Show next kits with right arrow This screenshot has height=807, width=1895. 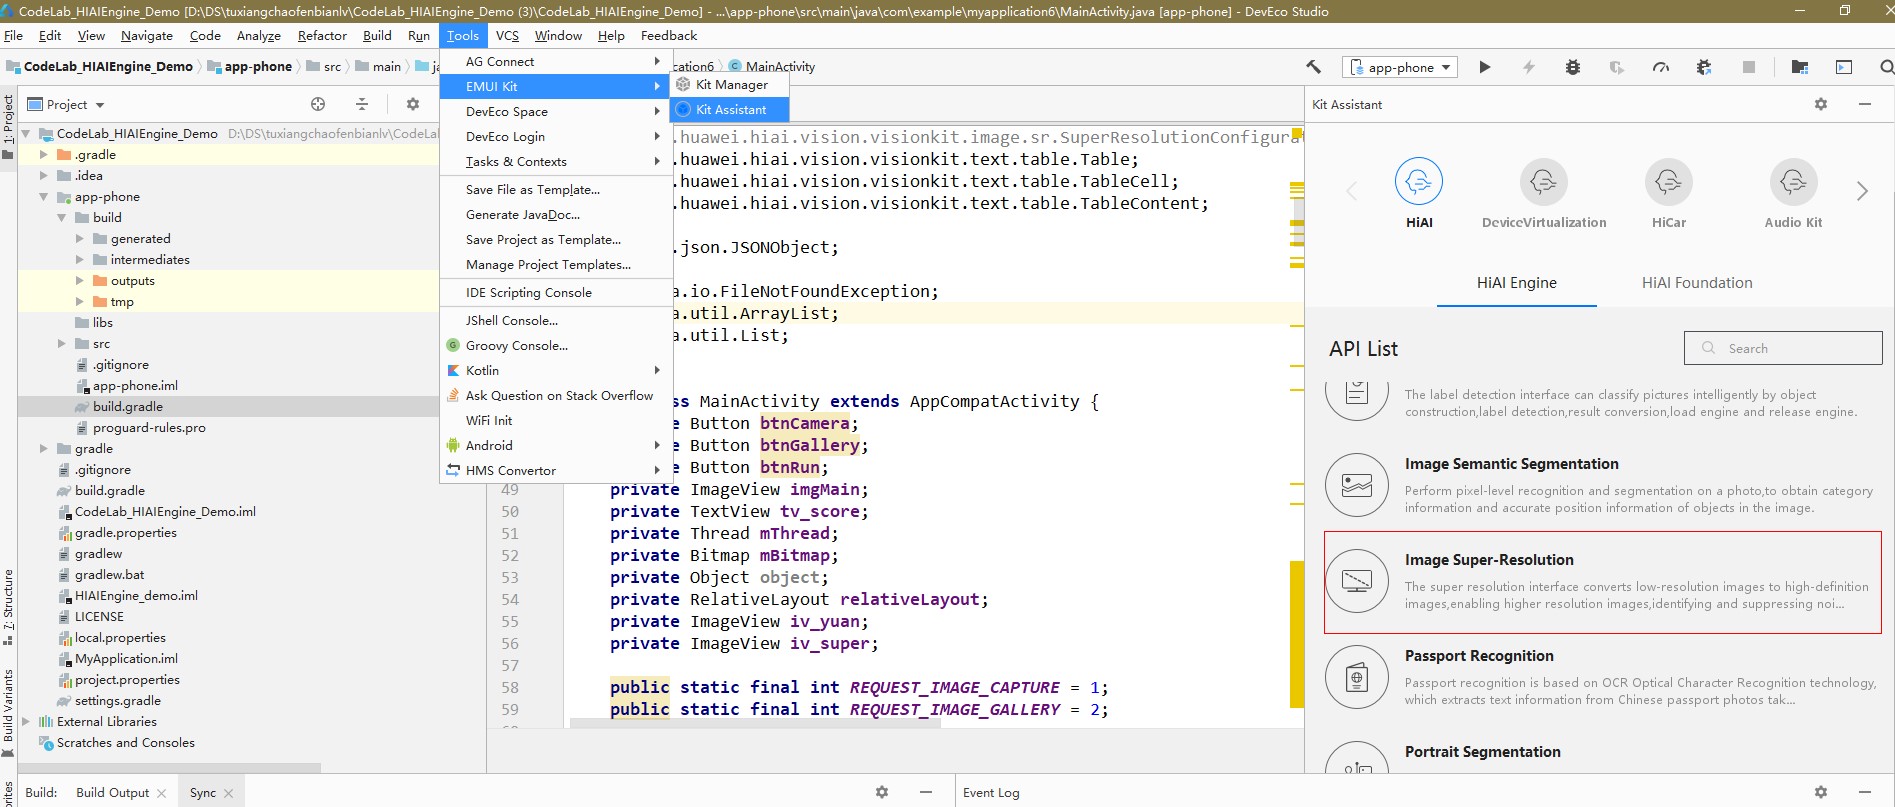1862,191
